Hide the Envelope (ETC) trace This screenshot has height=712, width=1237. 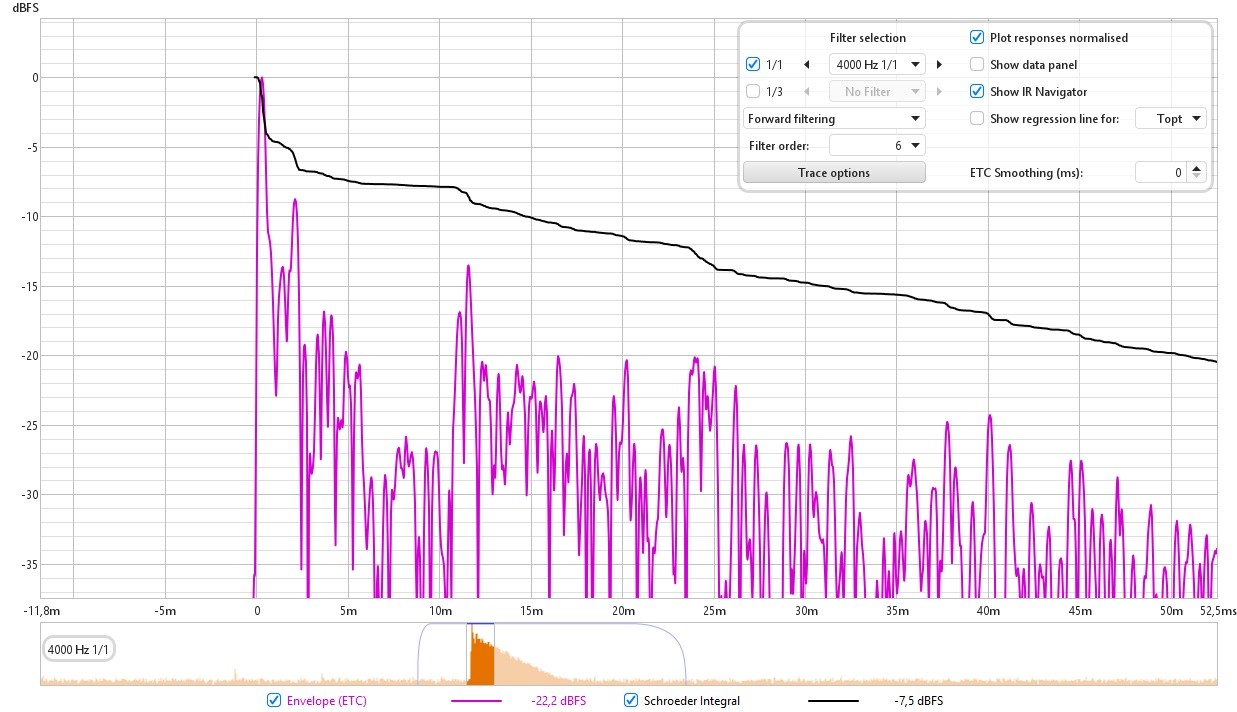click(274, 701)
